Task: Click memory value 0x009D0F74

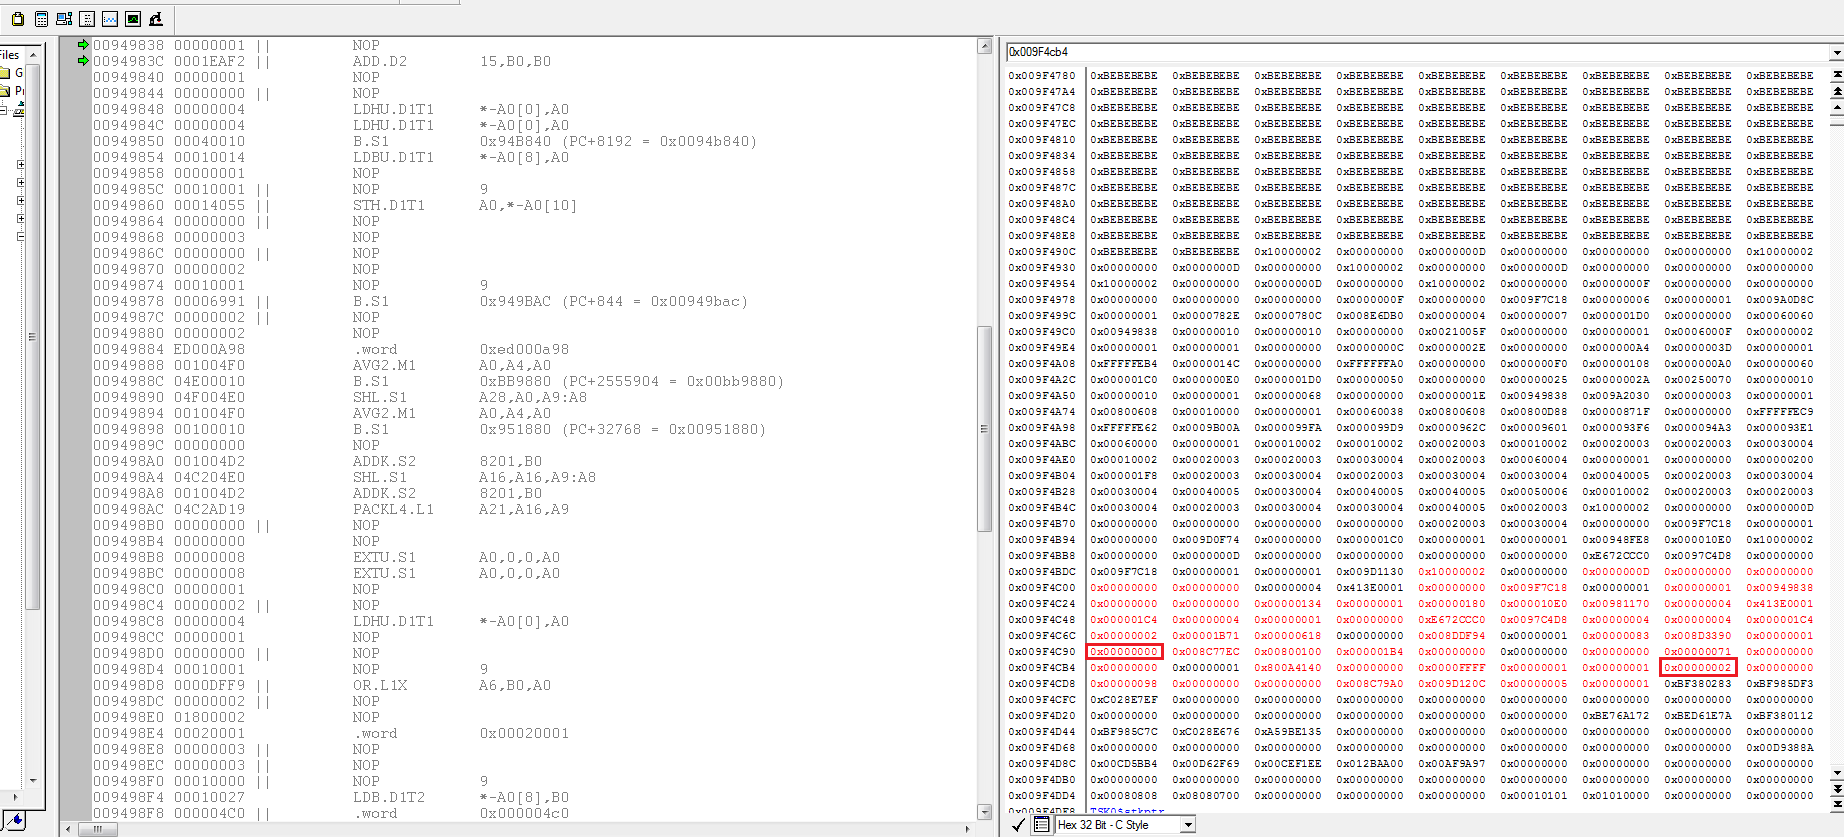Action: (1206, 539)
